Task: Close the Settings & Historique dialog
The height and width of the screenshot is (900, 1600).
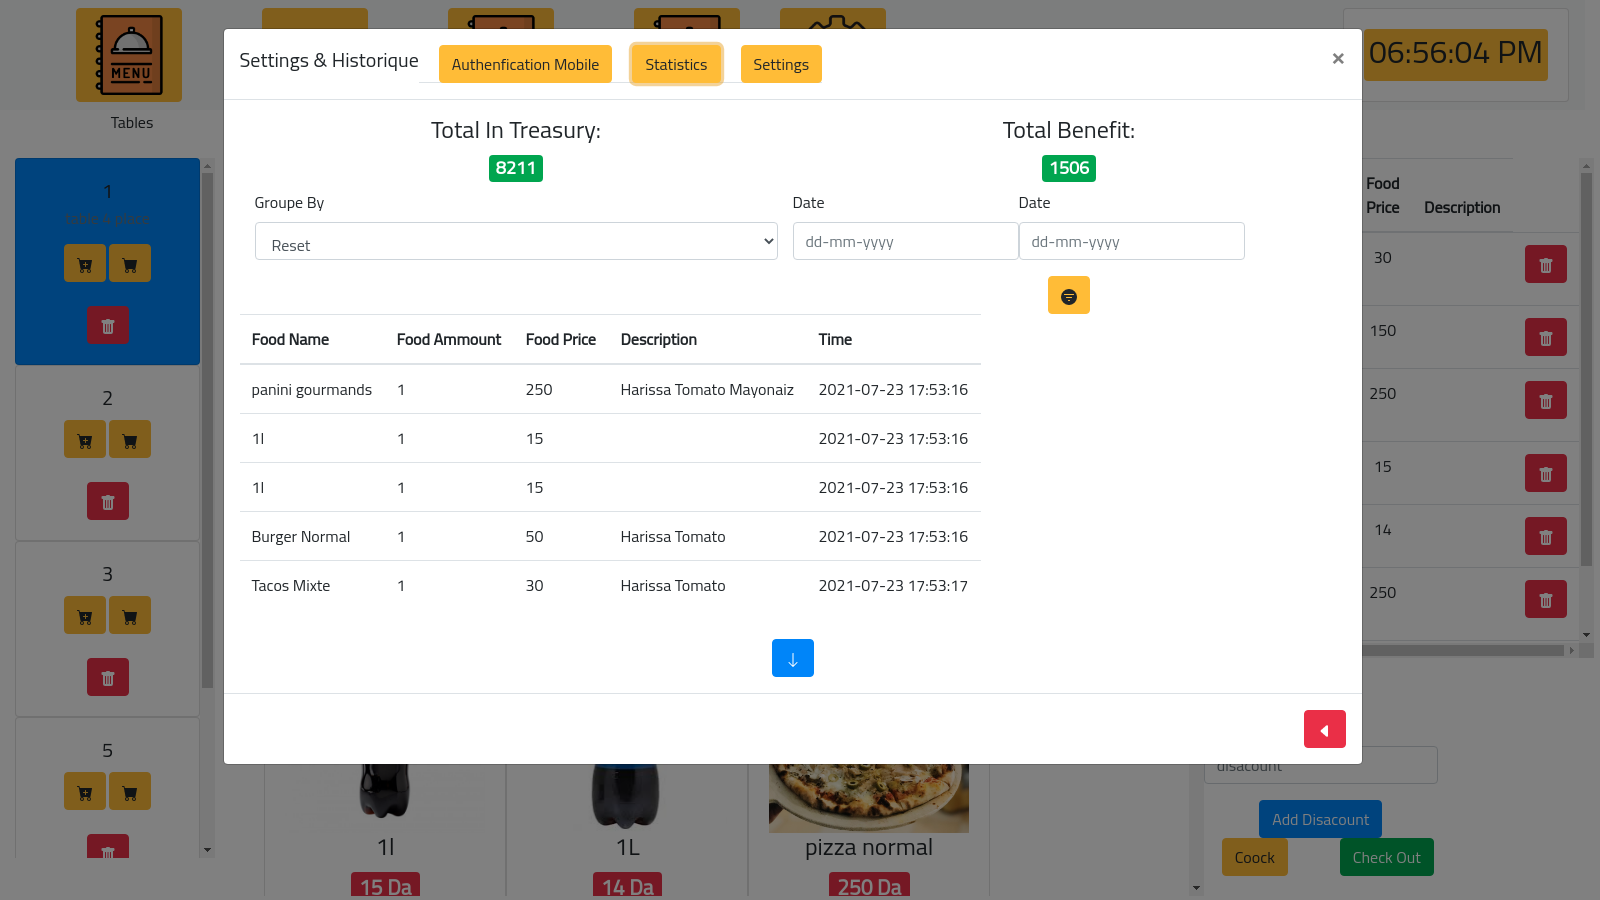Action: point(1337,59)
